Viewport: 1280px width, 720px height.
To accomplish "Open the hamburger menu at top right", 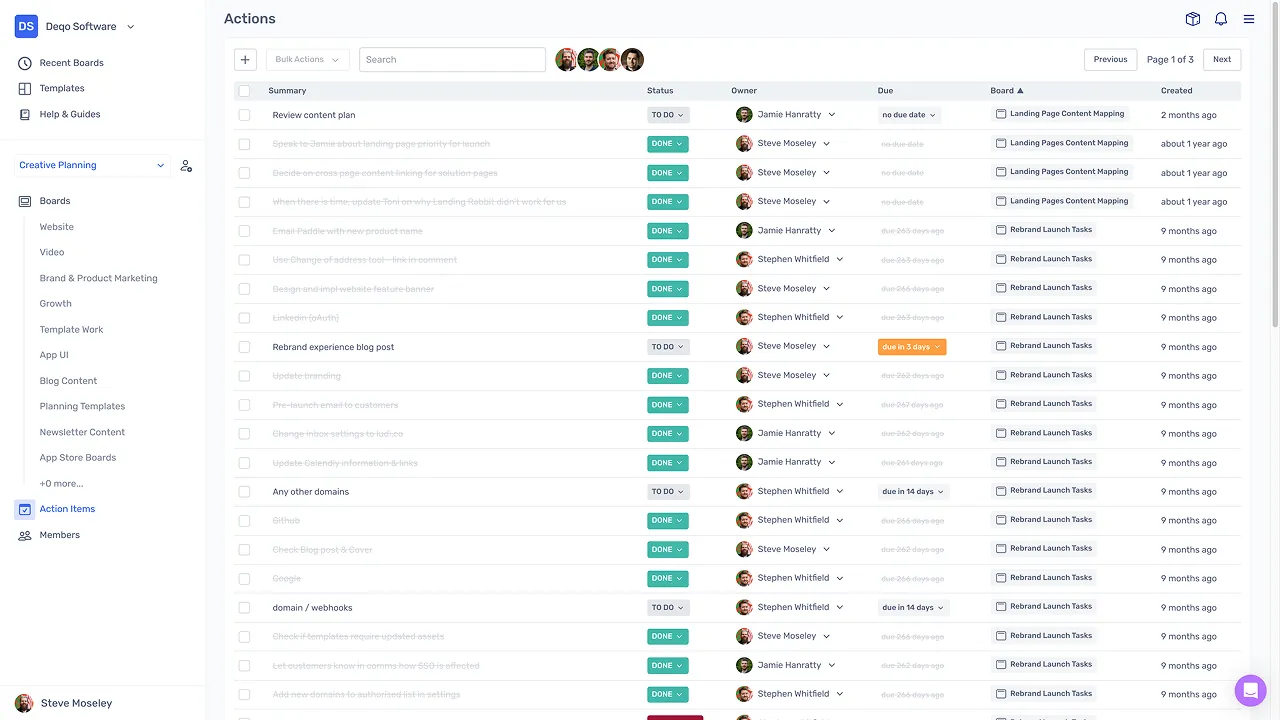I will (1249, 18).
